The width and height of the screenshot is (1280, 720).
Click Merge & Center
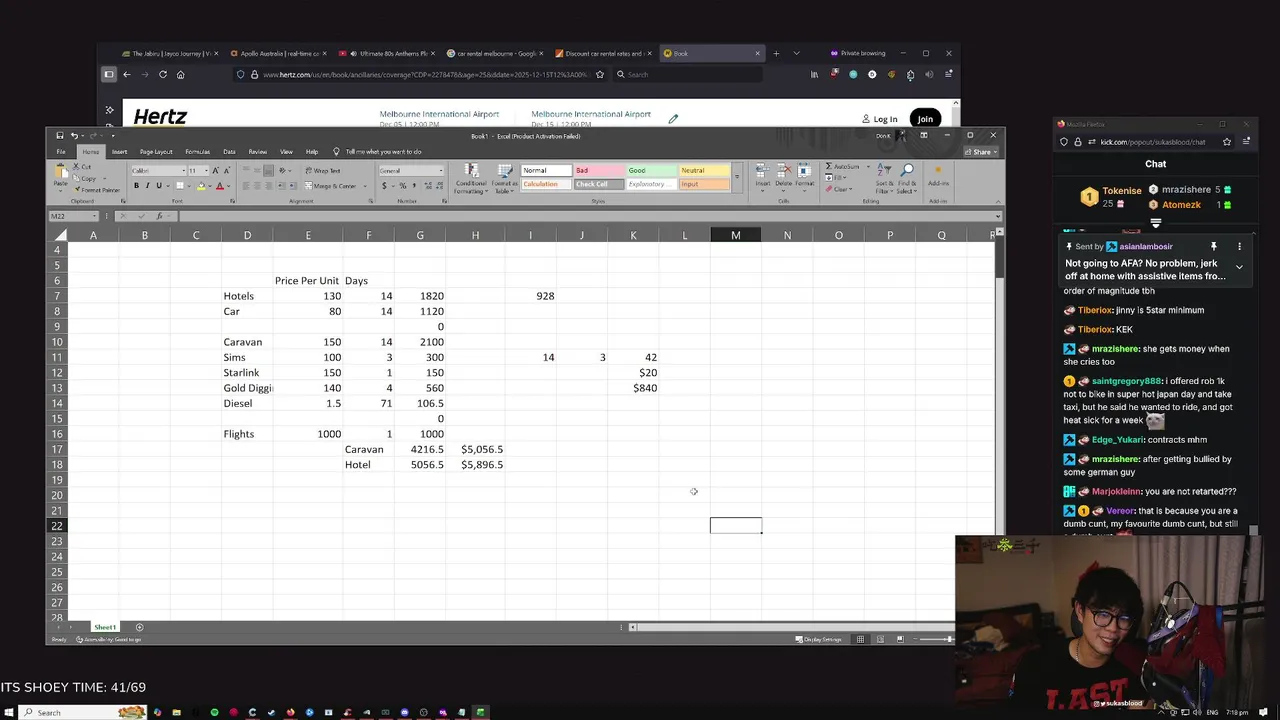330,186
